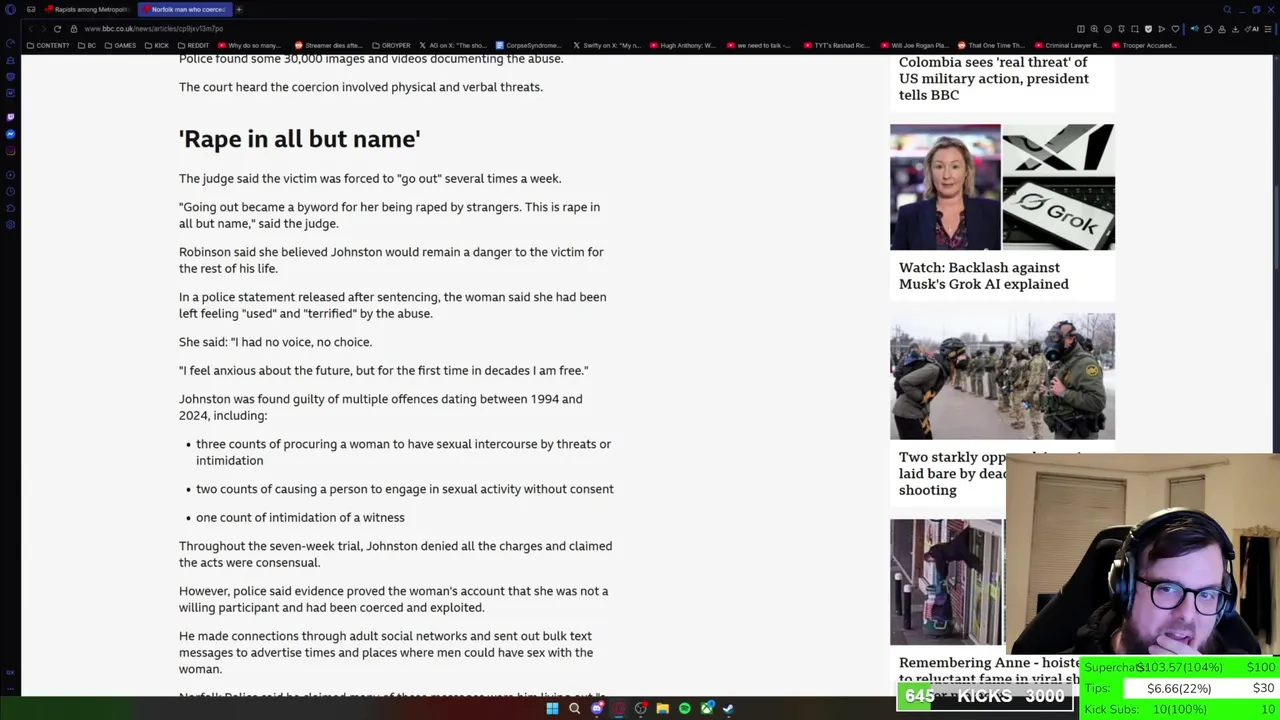Click the padlock site security icon
1280x720 pixels.
pyautogui.click(x=74, y=29)
